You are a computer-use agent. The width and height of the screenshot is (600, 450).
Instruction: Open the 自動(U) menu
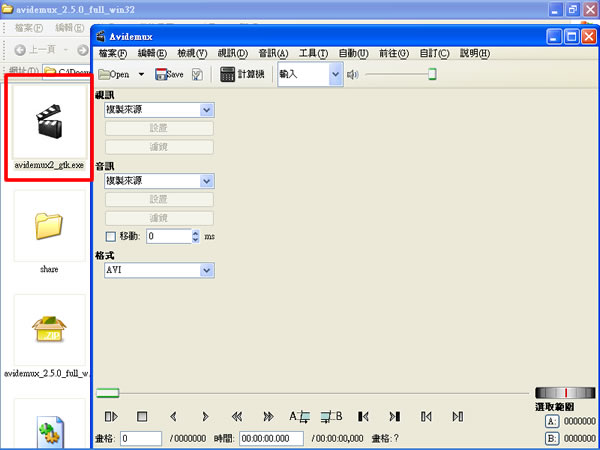[x=354, y=53]
